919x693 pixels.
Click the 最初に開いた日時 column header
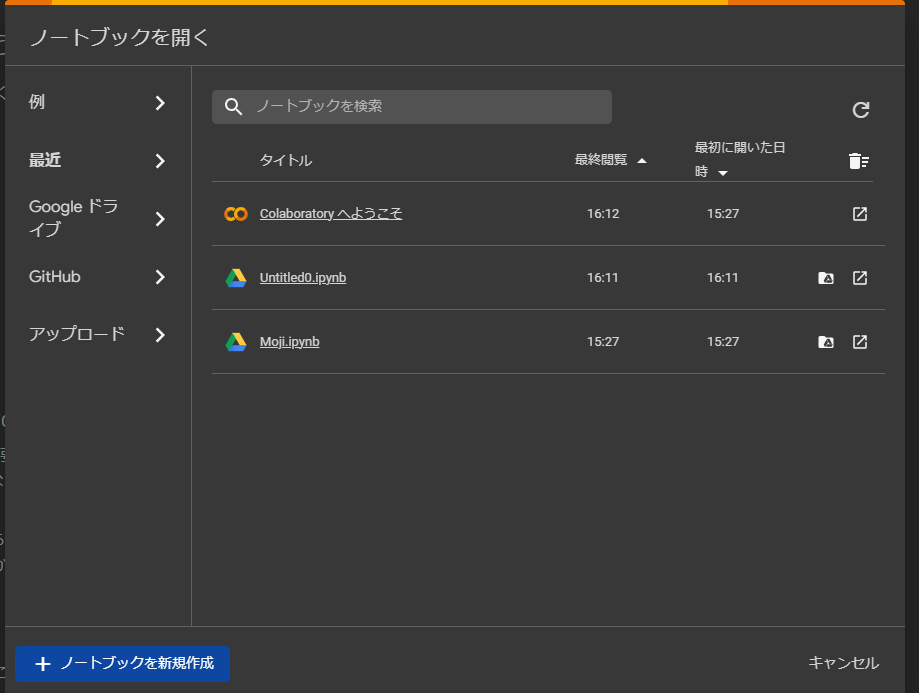(740, 159)
